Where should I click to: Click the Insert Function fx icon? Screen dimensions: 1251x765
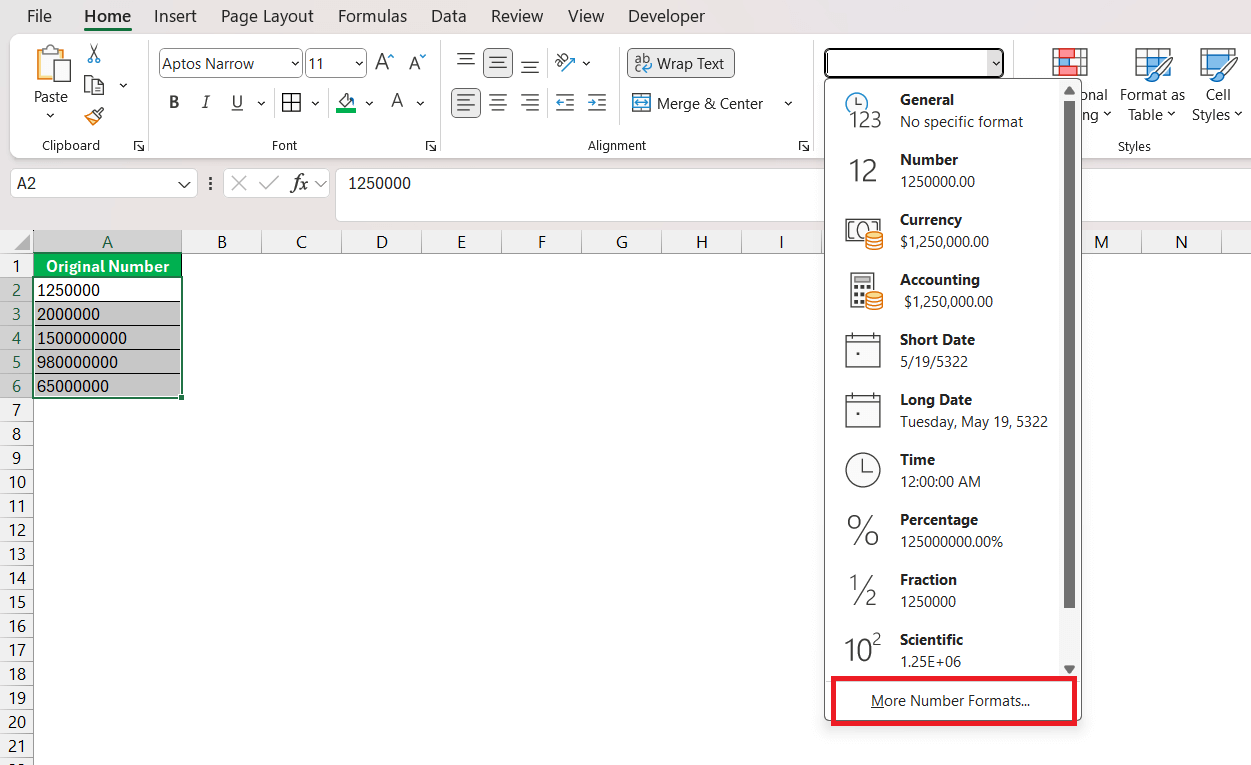tap(299, 183)
